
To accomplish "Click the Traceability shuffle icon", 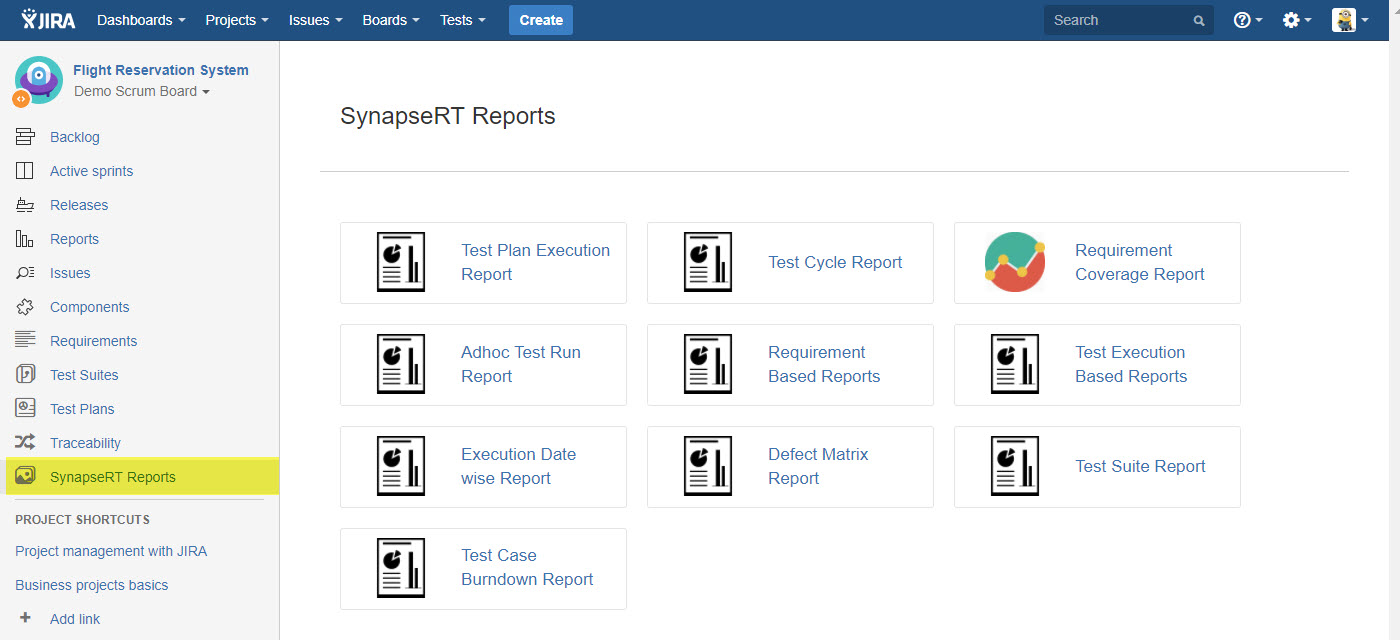I will (25, 443).
